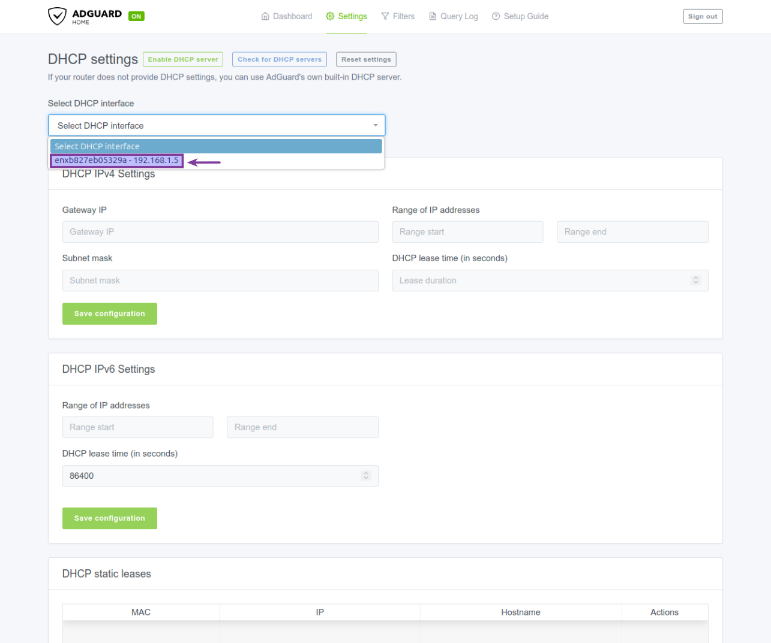The height and width of the screenshot is (643, 771).
Task: Click the green ON status badge
Action: tap(136, 17)
